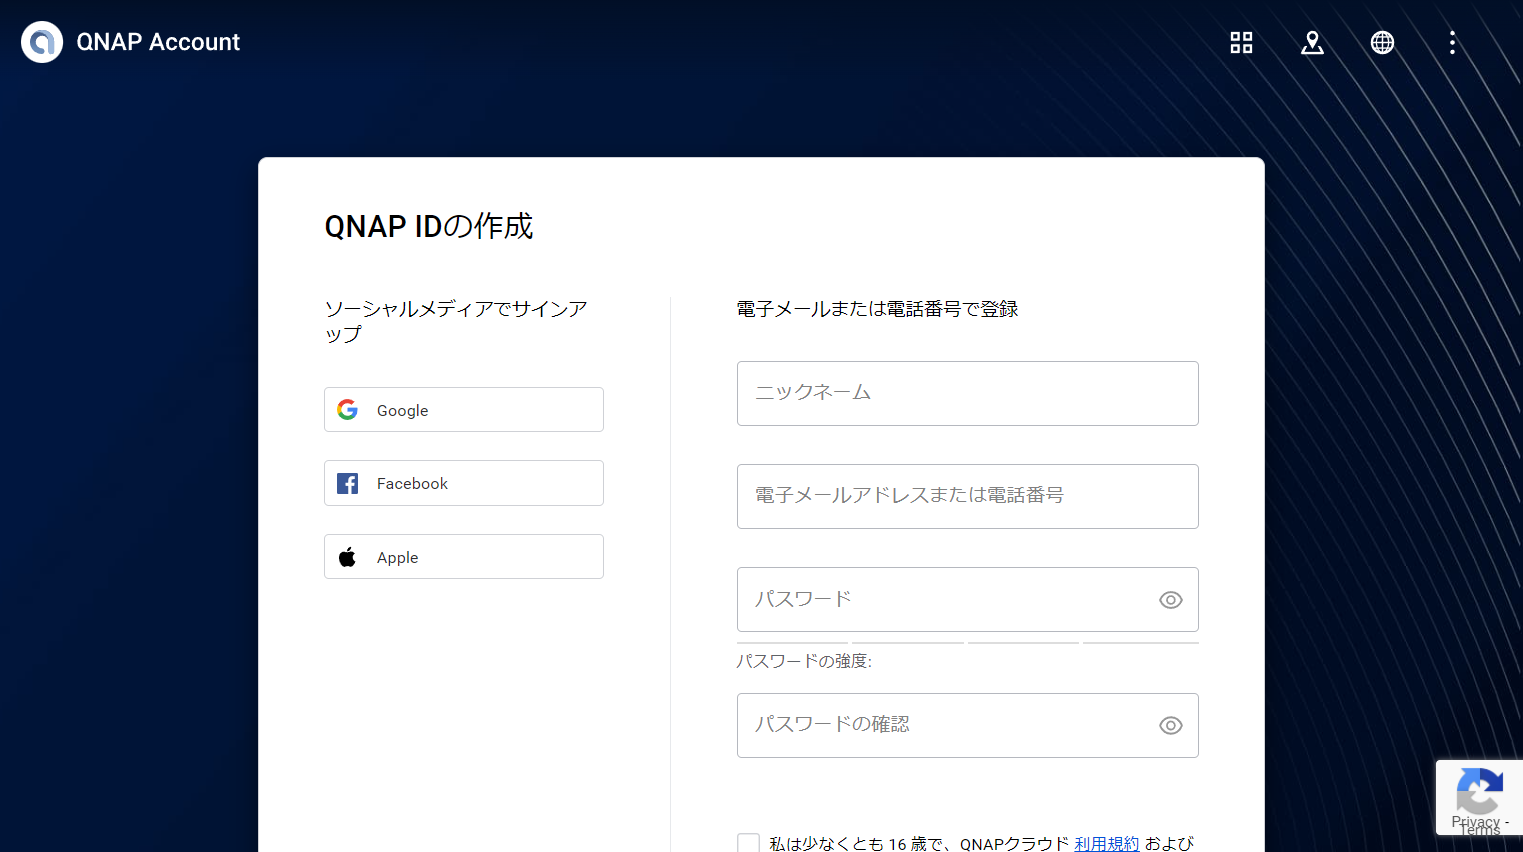
Task: Click the QNAP IDの作成 heading
Action: click(429, 227)
